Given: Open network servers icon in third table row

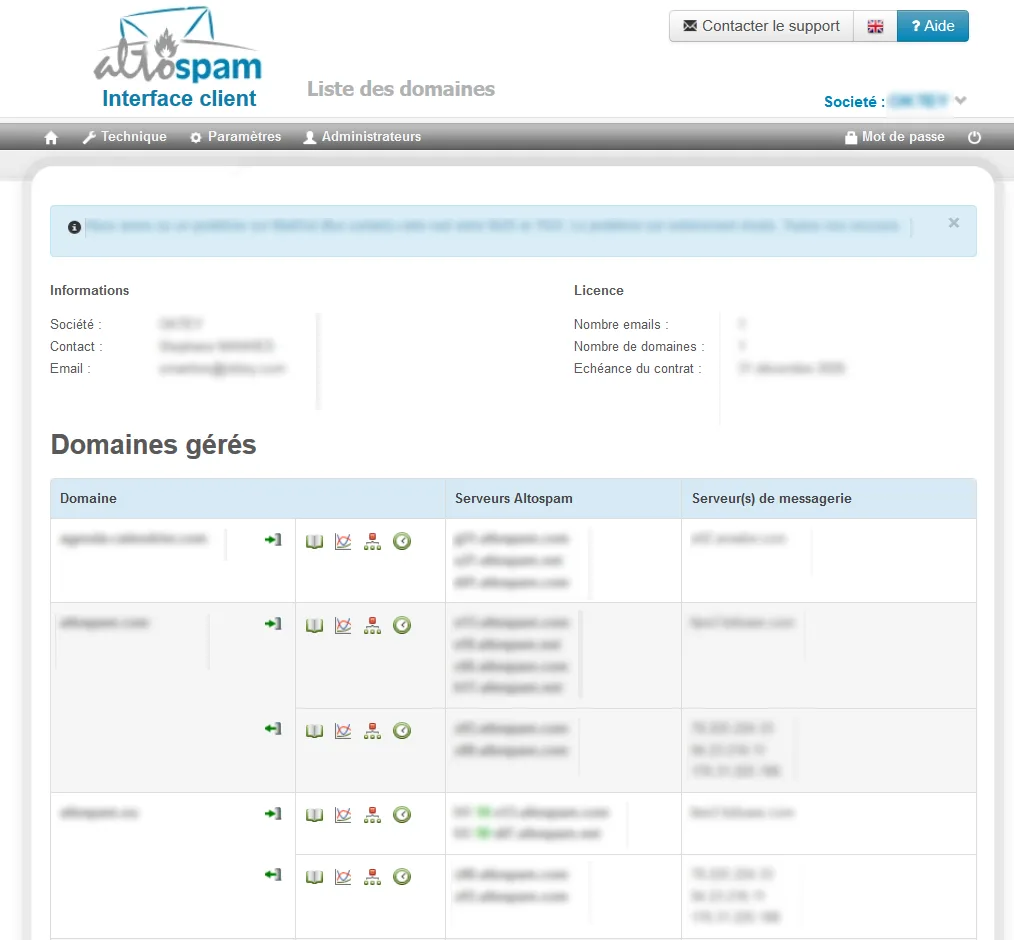Looking at the screenshot, I should tap(372, 731).
